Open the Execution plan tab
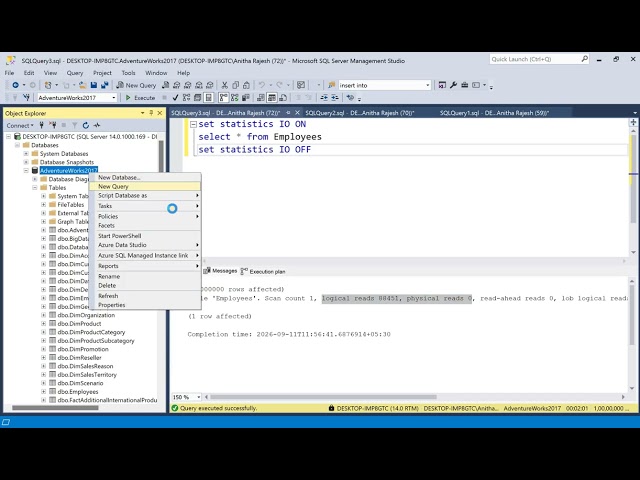This screenshot has height=480, width=640. (x=263, y=271)
